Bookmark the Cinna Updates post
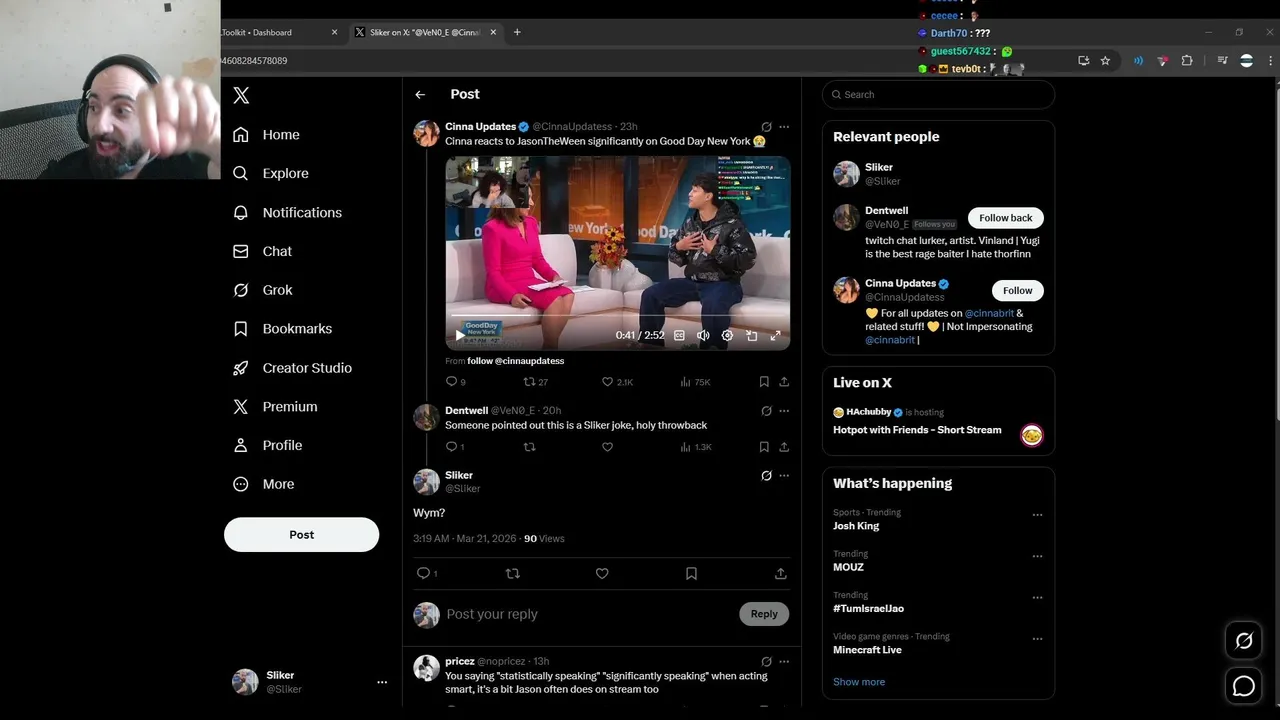 764,382
